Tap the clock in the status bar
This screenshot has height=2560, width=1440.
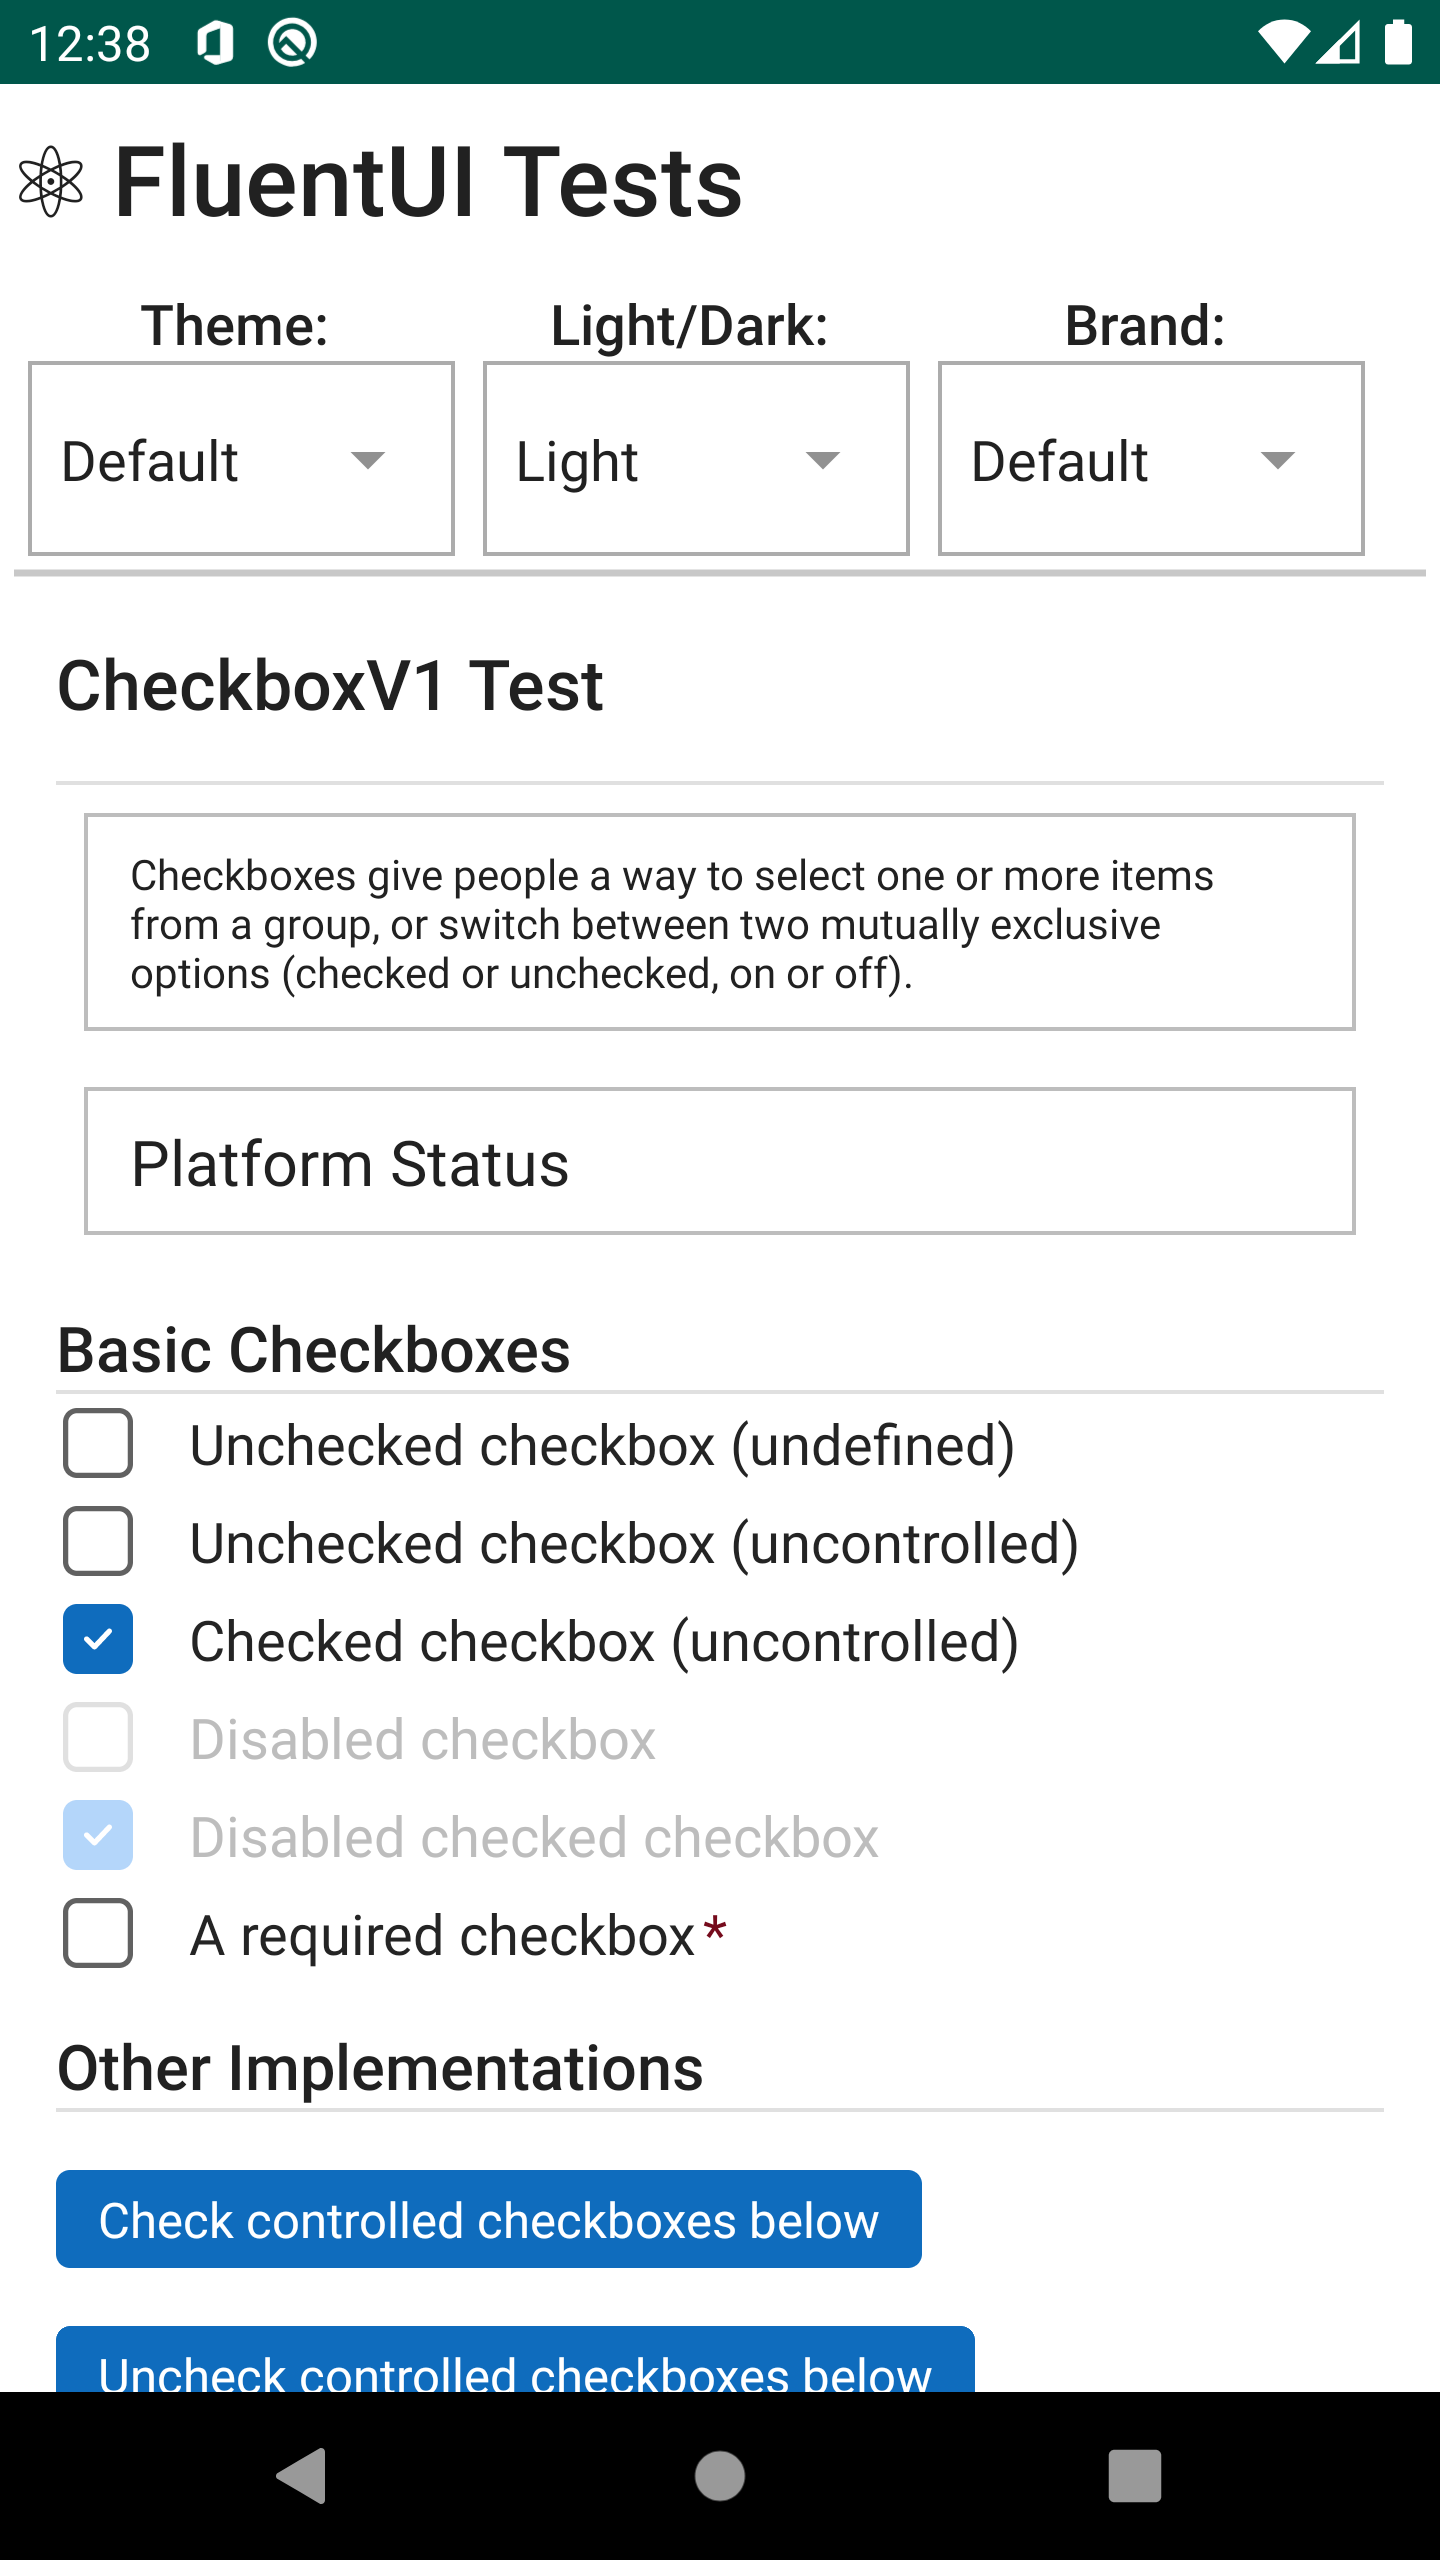coord(90,40)
